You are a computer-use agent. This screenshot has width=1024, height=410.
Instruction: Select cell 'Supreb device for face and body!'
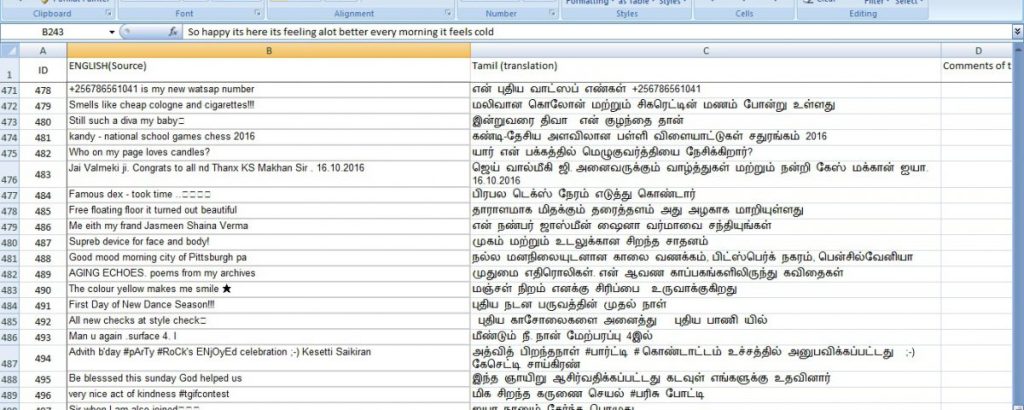point(268,242)
